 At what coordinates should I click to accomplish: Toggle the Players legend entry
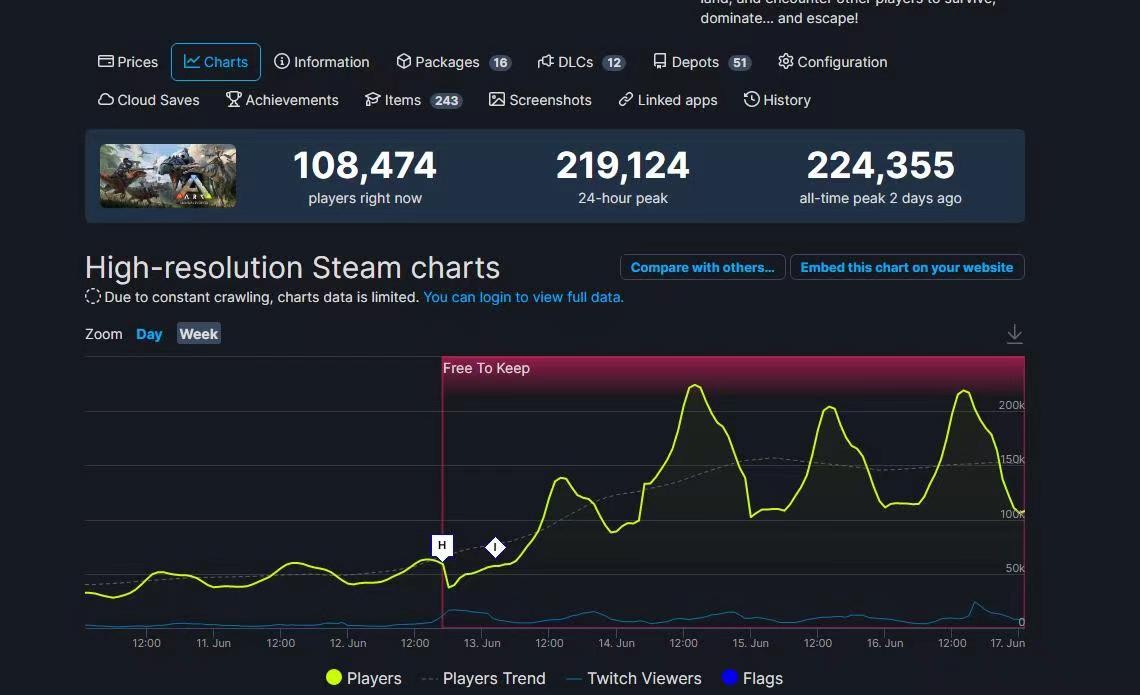click(x=364, y=678)
